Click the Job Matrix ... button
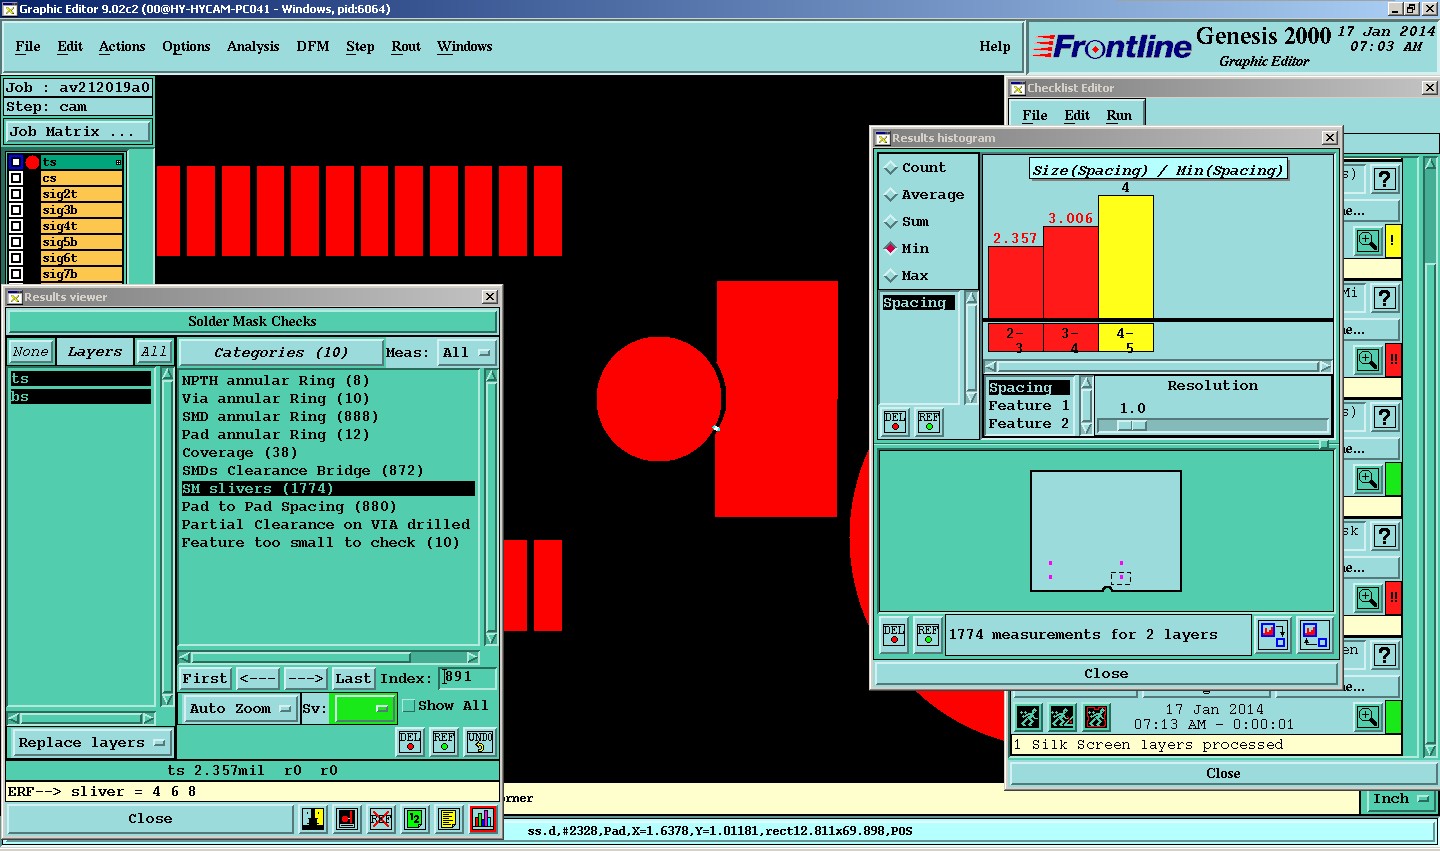This screenshot has width=1440, height=851. (x=78, y=131)
